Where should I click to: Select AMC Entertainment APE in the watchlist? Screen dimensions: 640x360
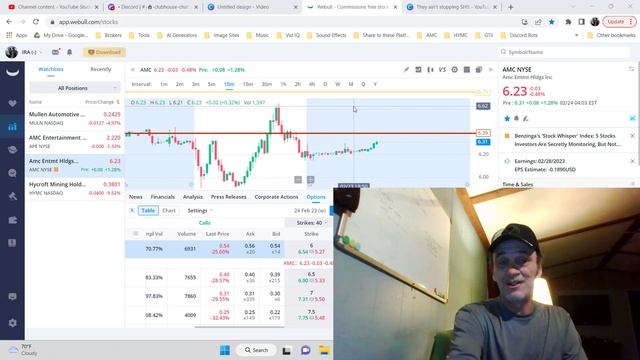point(74,142)
